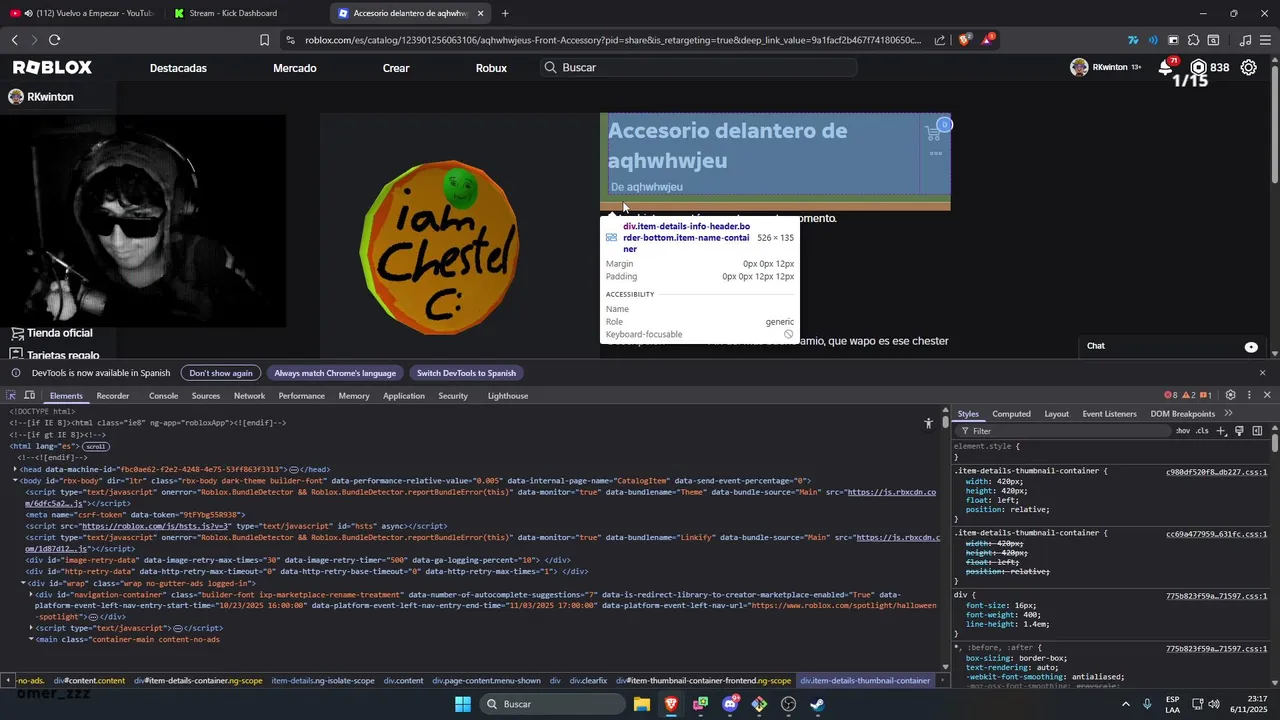This screenshot has width=1280, height=720.
Task: Mute the YouTube tab via speaker icon
Action: click(27, 13)
